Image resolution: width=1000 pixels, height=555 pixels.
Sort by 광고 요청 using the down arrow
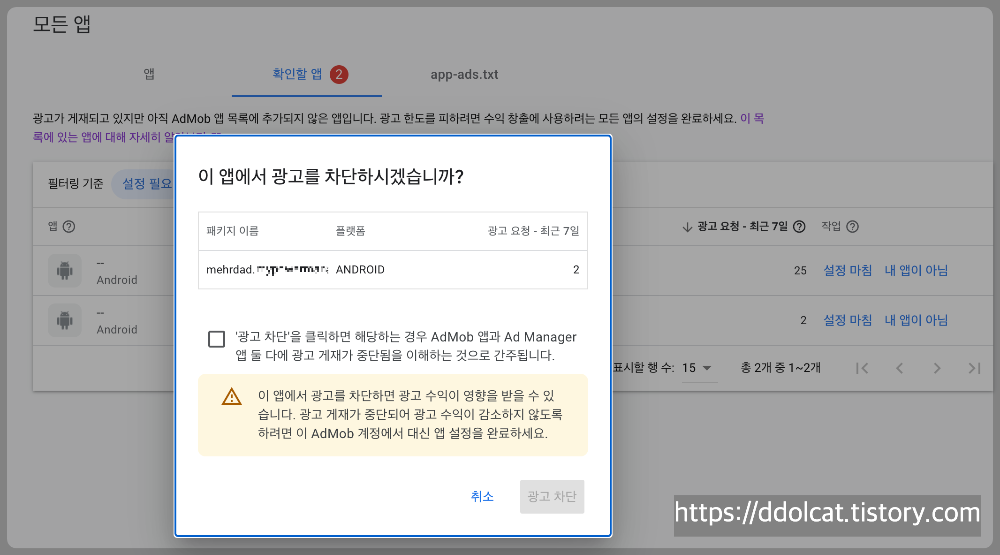point(687,227)
